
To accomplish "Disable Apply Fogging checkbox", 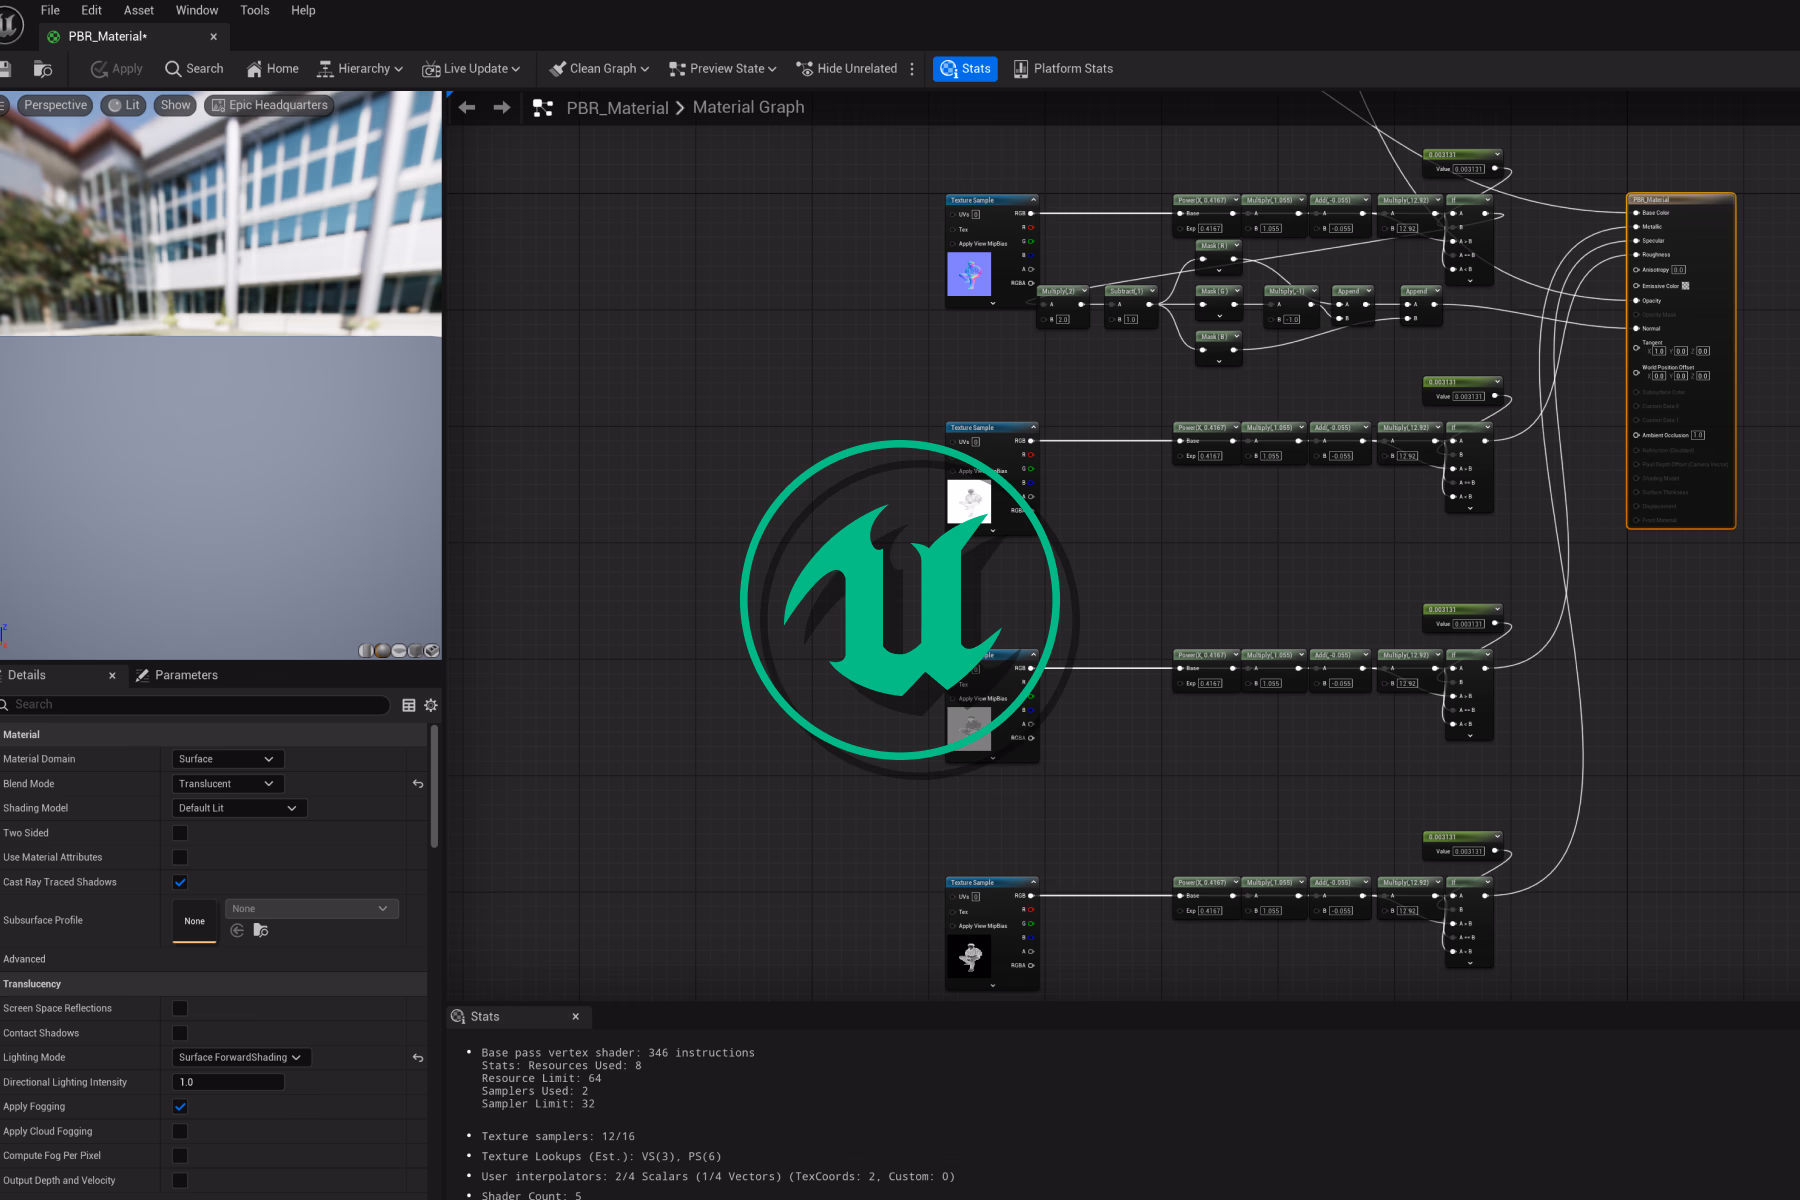I will point(180,1106).
